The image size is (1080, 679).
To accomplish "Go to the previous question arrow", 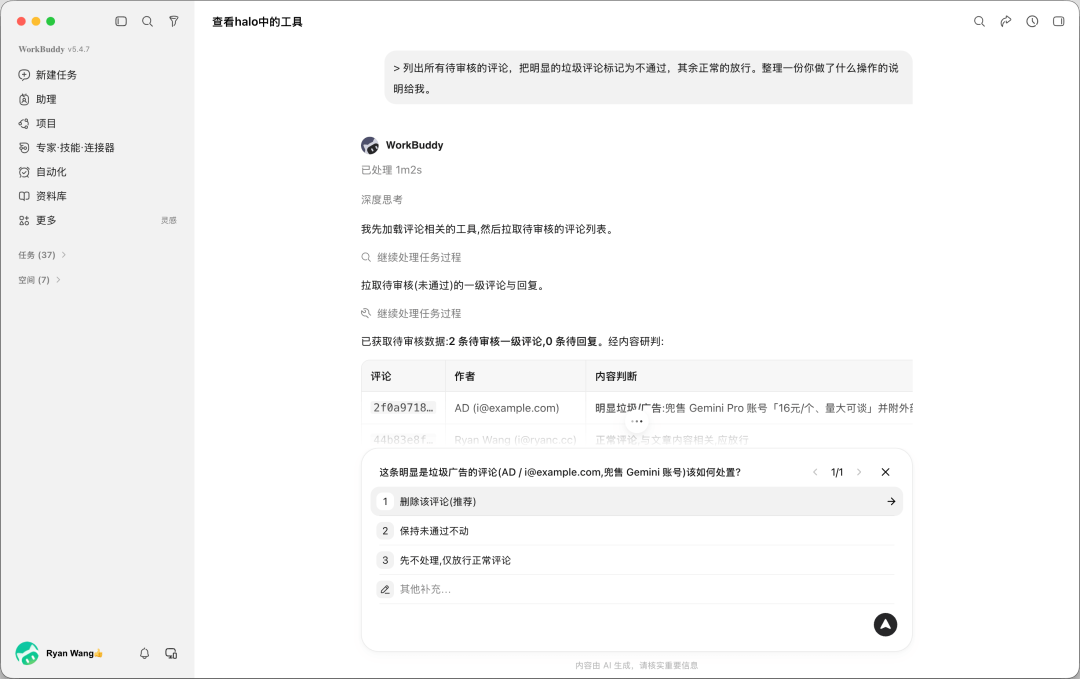I will click(815, 472).
